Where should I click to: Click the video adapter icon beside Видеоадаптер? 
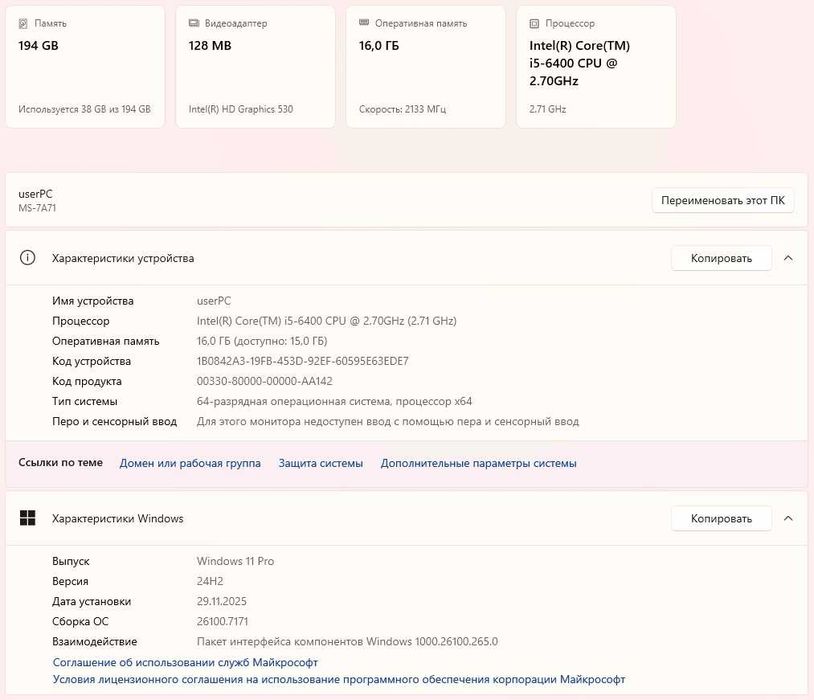194,23
